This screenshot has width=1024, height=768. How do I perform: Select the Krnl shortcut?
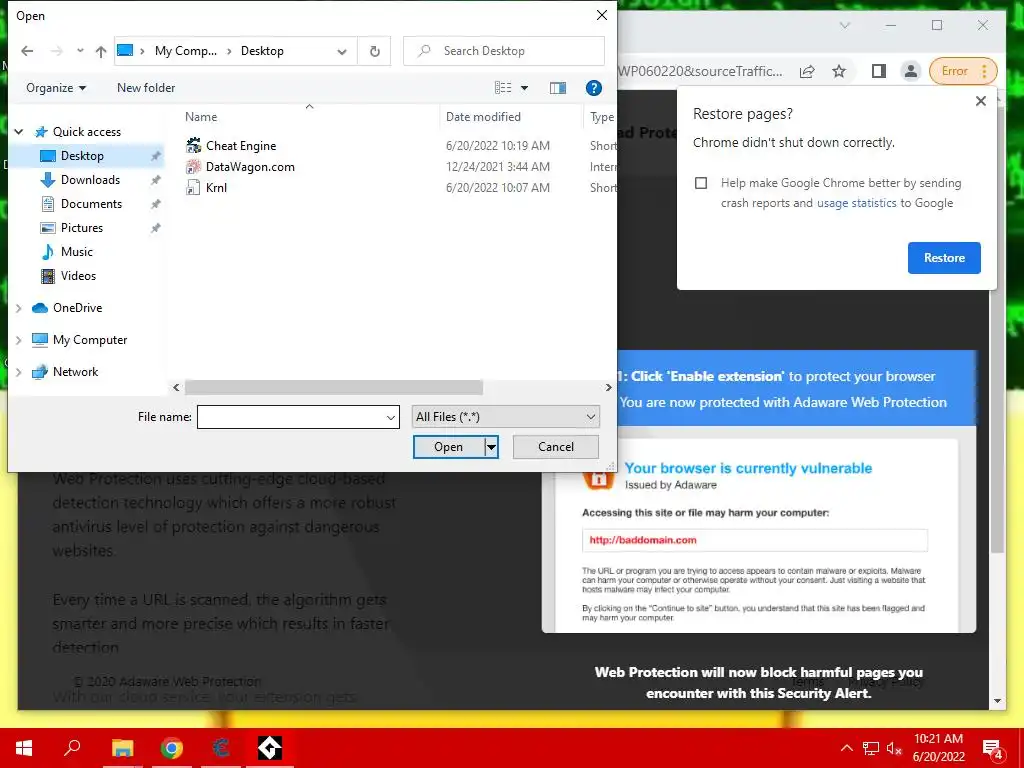click(216, 187)
